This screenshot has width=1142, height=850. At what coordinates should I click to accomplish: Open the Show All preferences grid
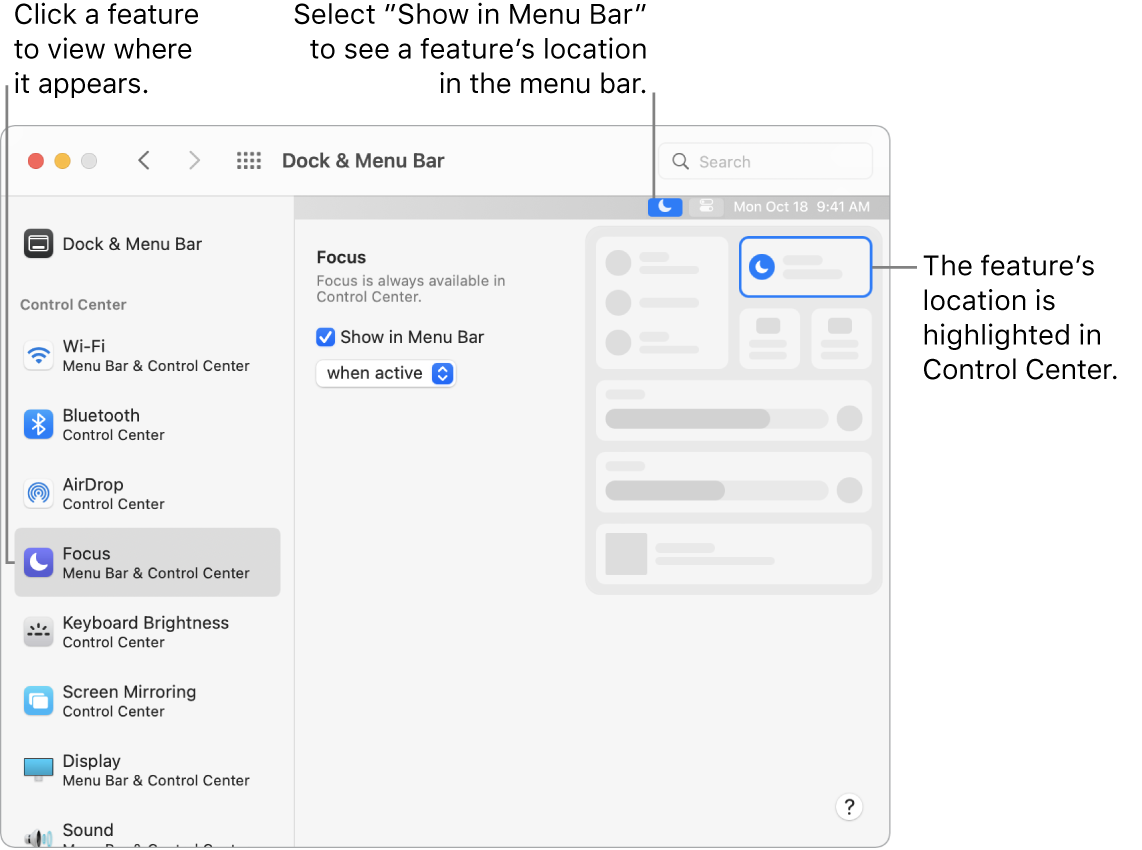tap(248, 160)
